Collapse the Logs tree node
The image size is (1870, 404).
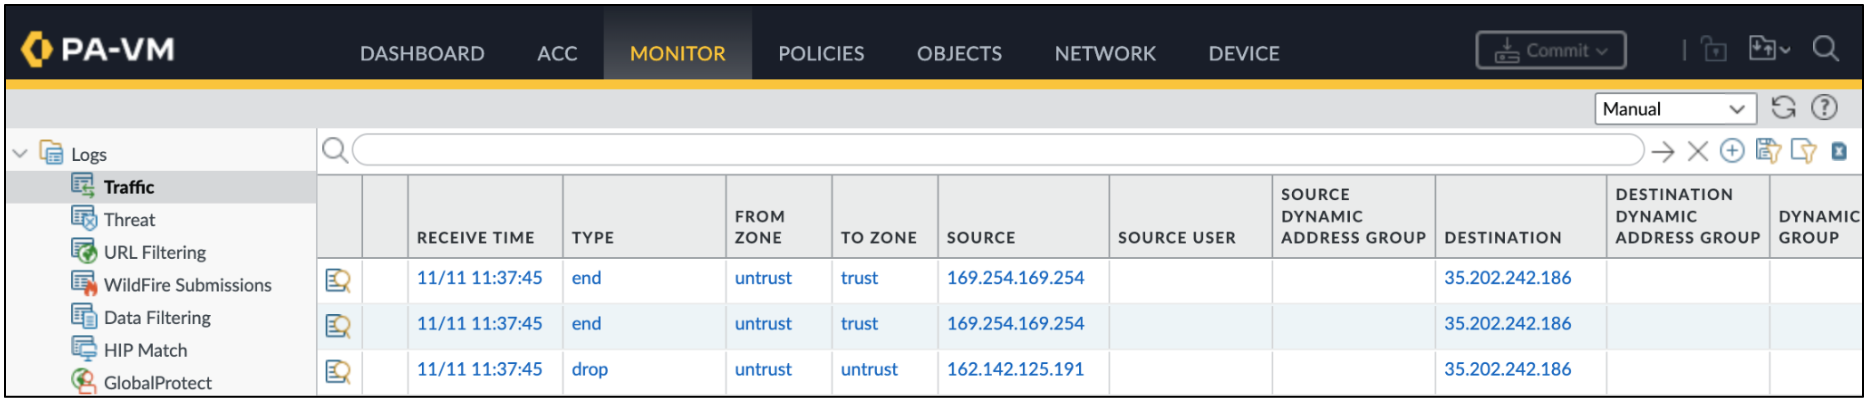click(x=20, y=154)
